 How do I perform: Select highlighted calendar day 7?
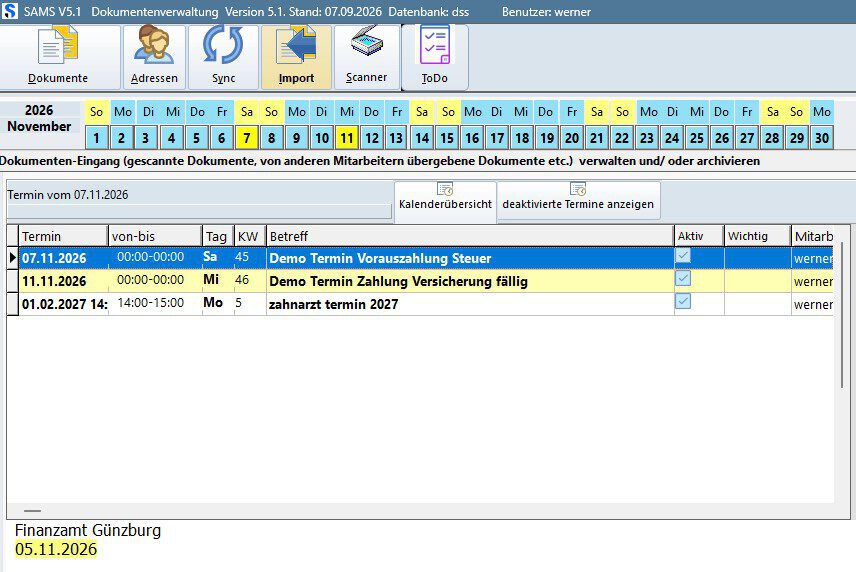[x=247, y=138]
